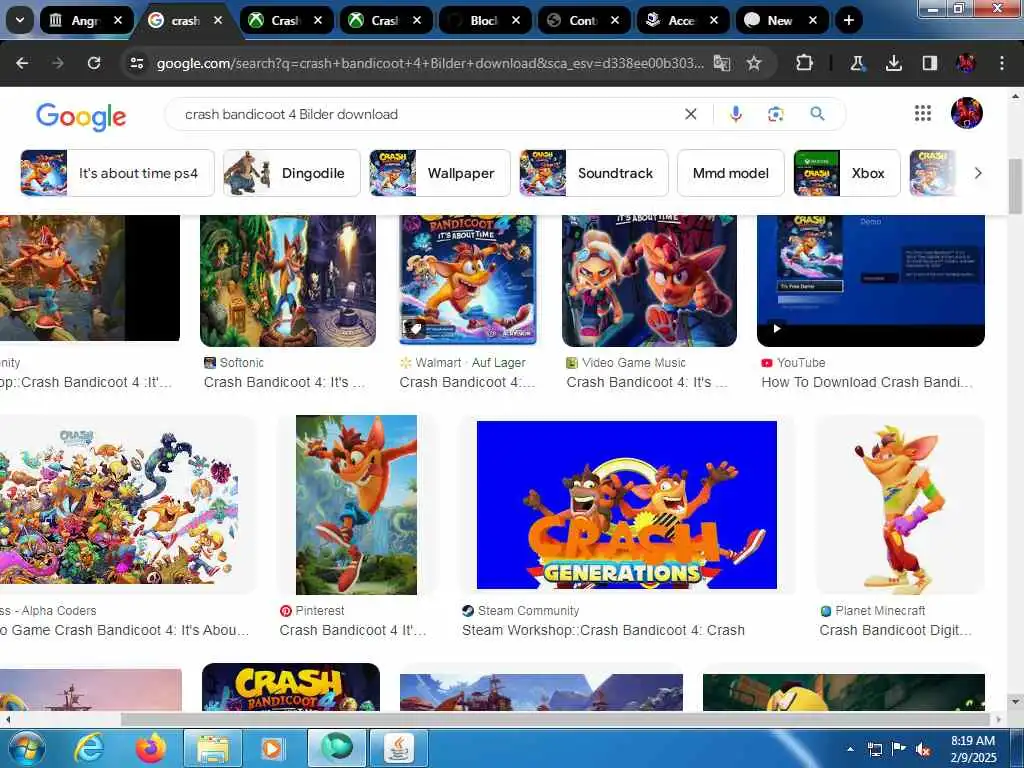Open the Chrome profile avatar in toolbar
The height and width of the screenshot is (768, 1024).
tap(966, 63)
